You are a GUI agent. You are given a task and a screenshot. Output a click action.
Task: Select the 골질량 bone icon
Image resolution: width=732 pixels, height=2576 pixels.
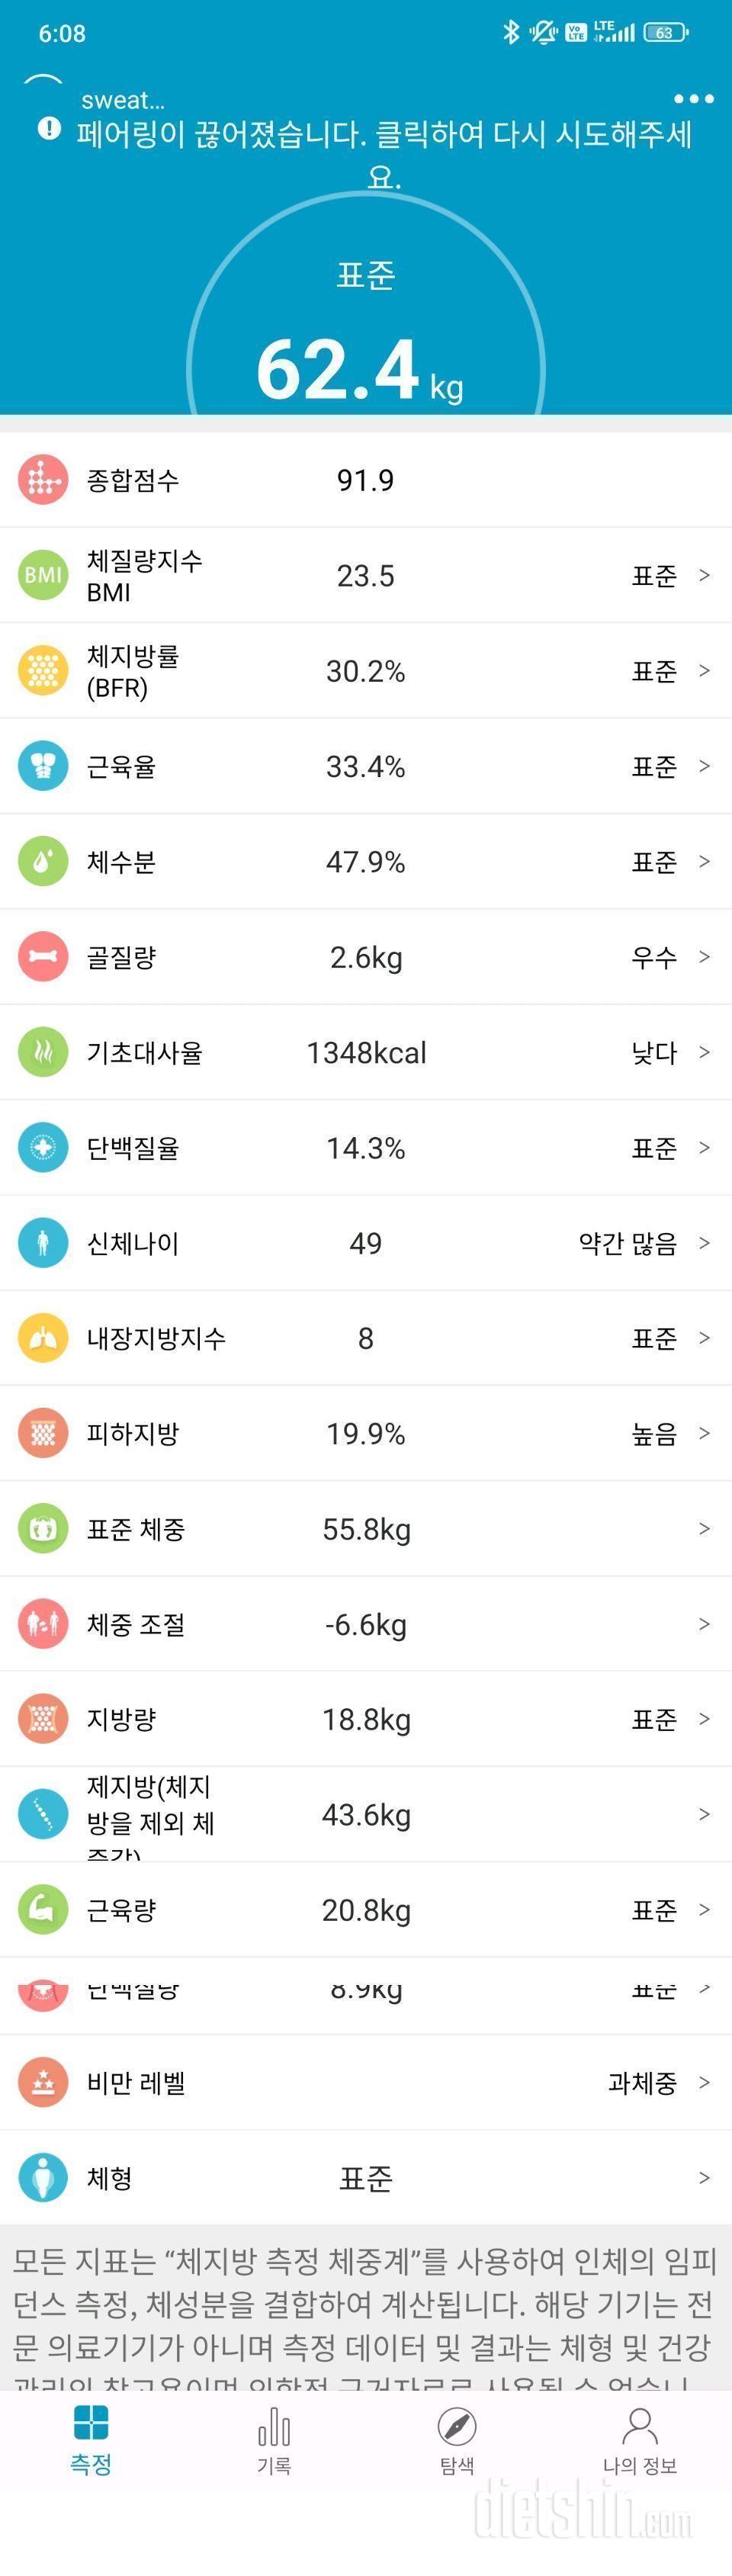point(43,957)
